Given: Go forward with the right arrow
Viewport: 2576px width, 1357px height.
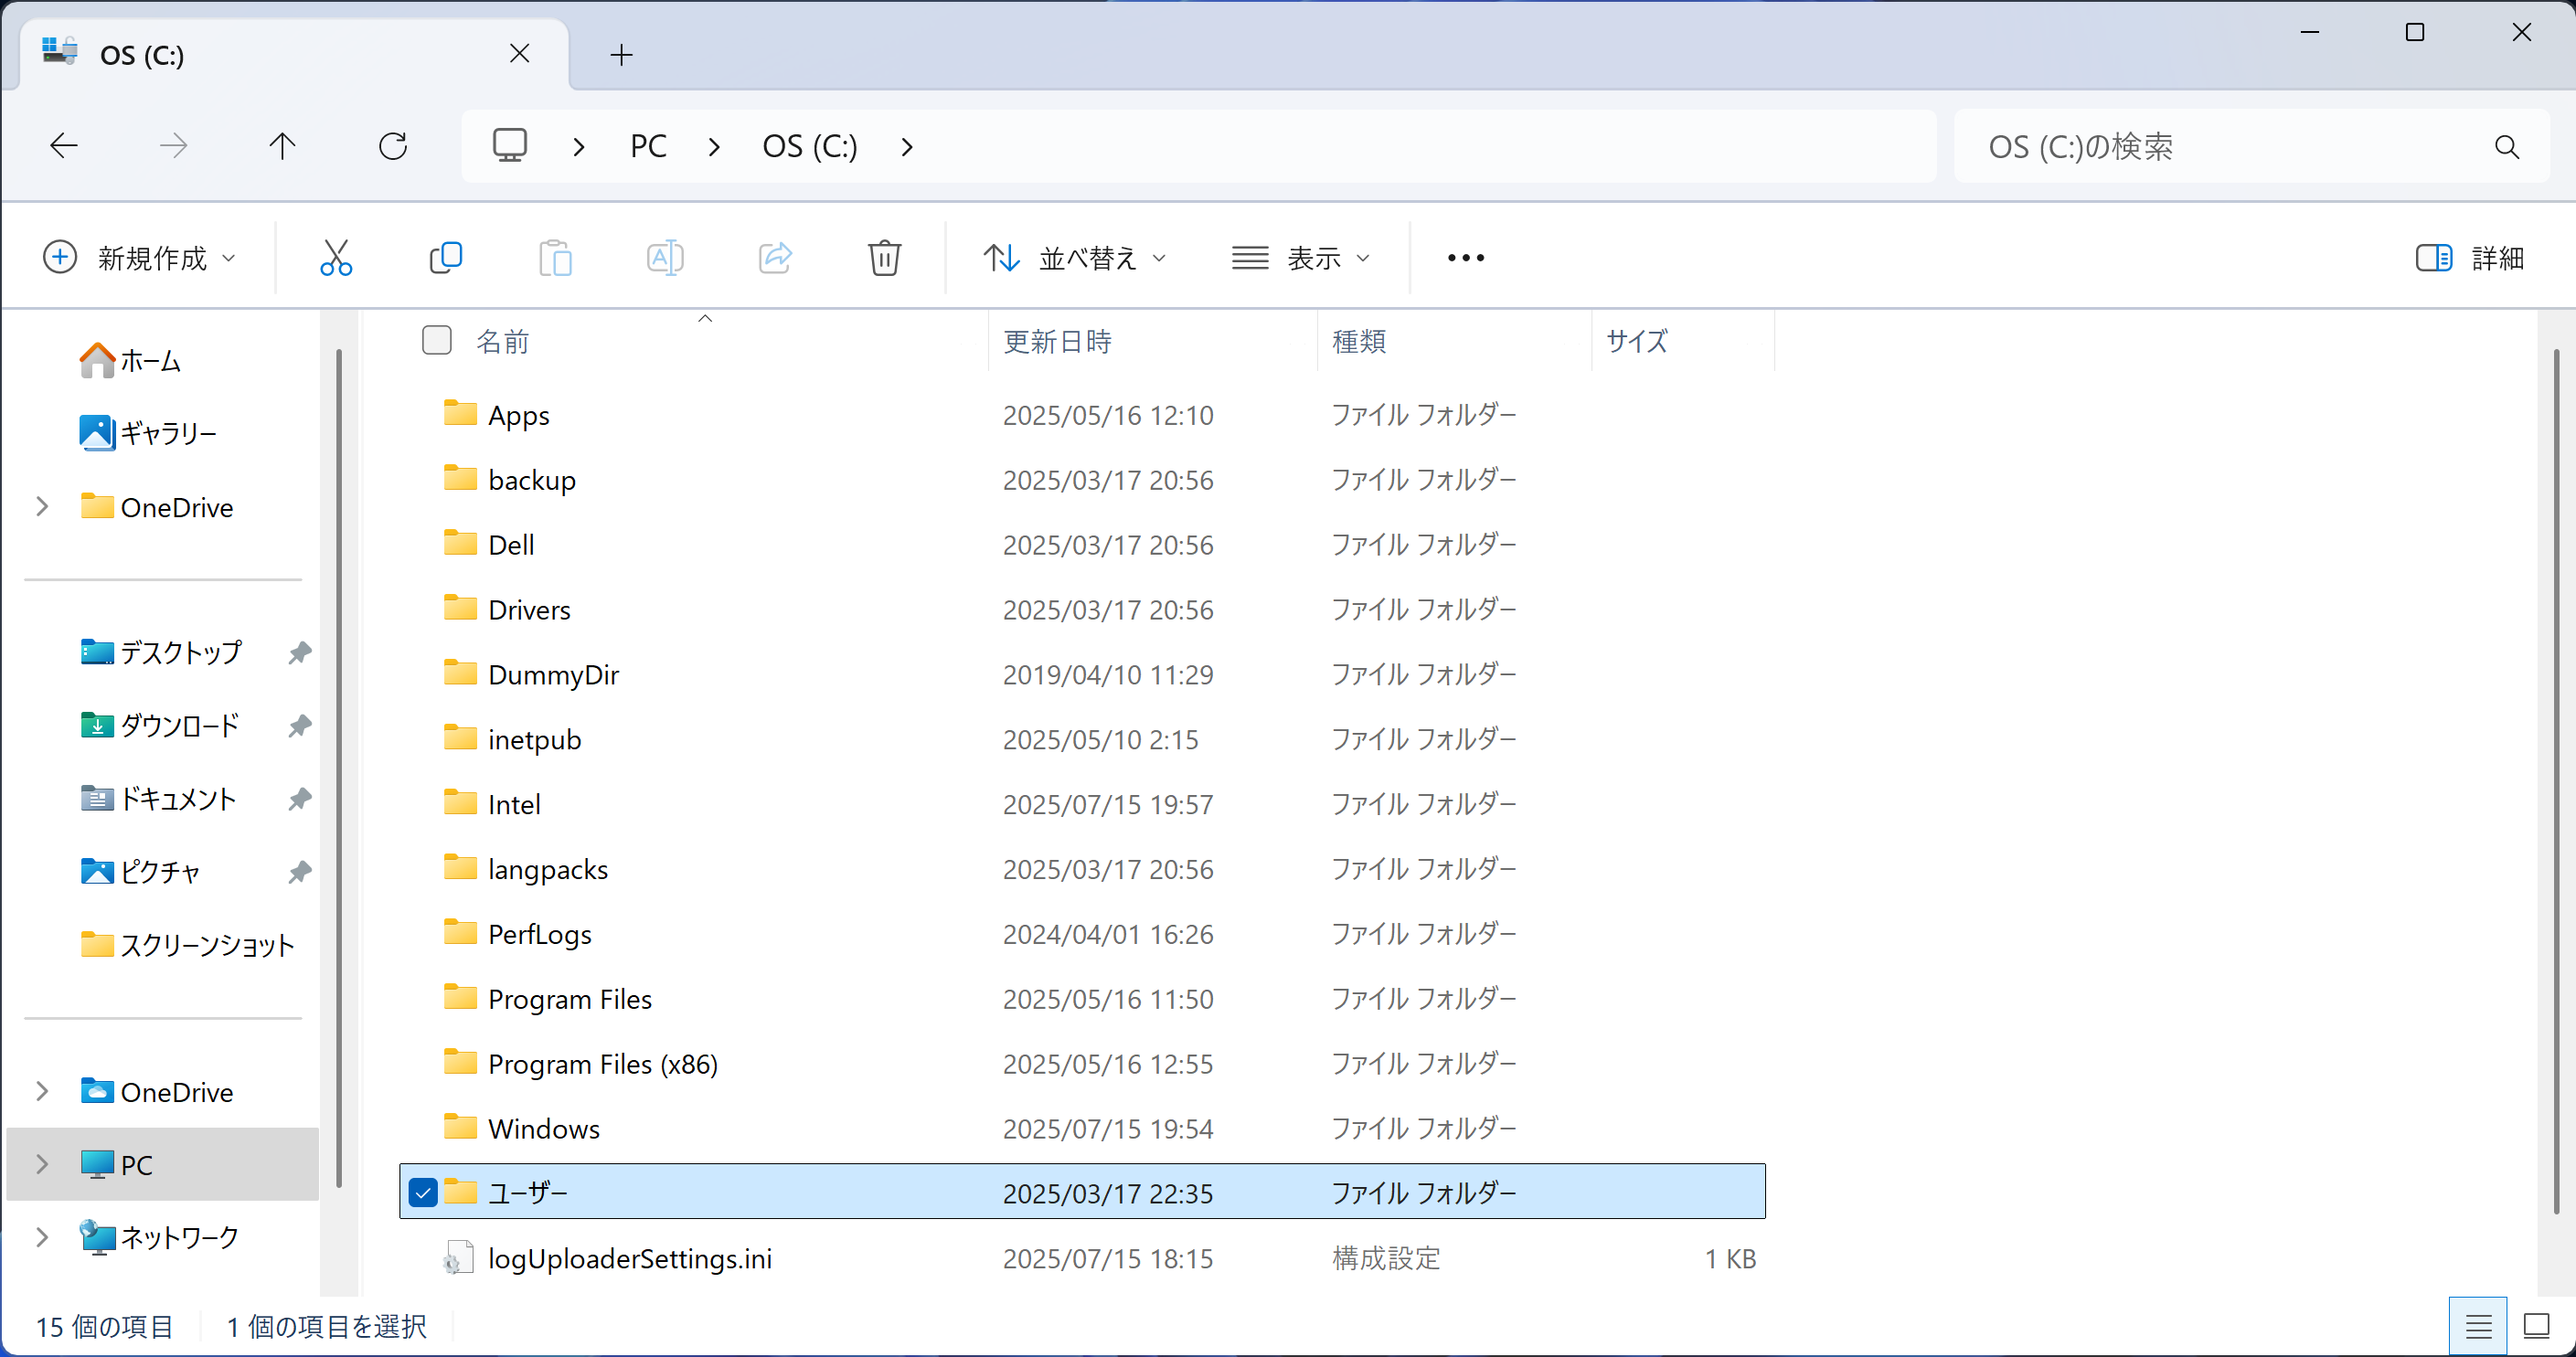Looking at the screenshot, I should click(174, 146).
